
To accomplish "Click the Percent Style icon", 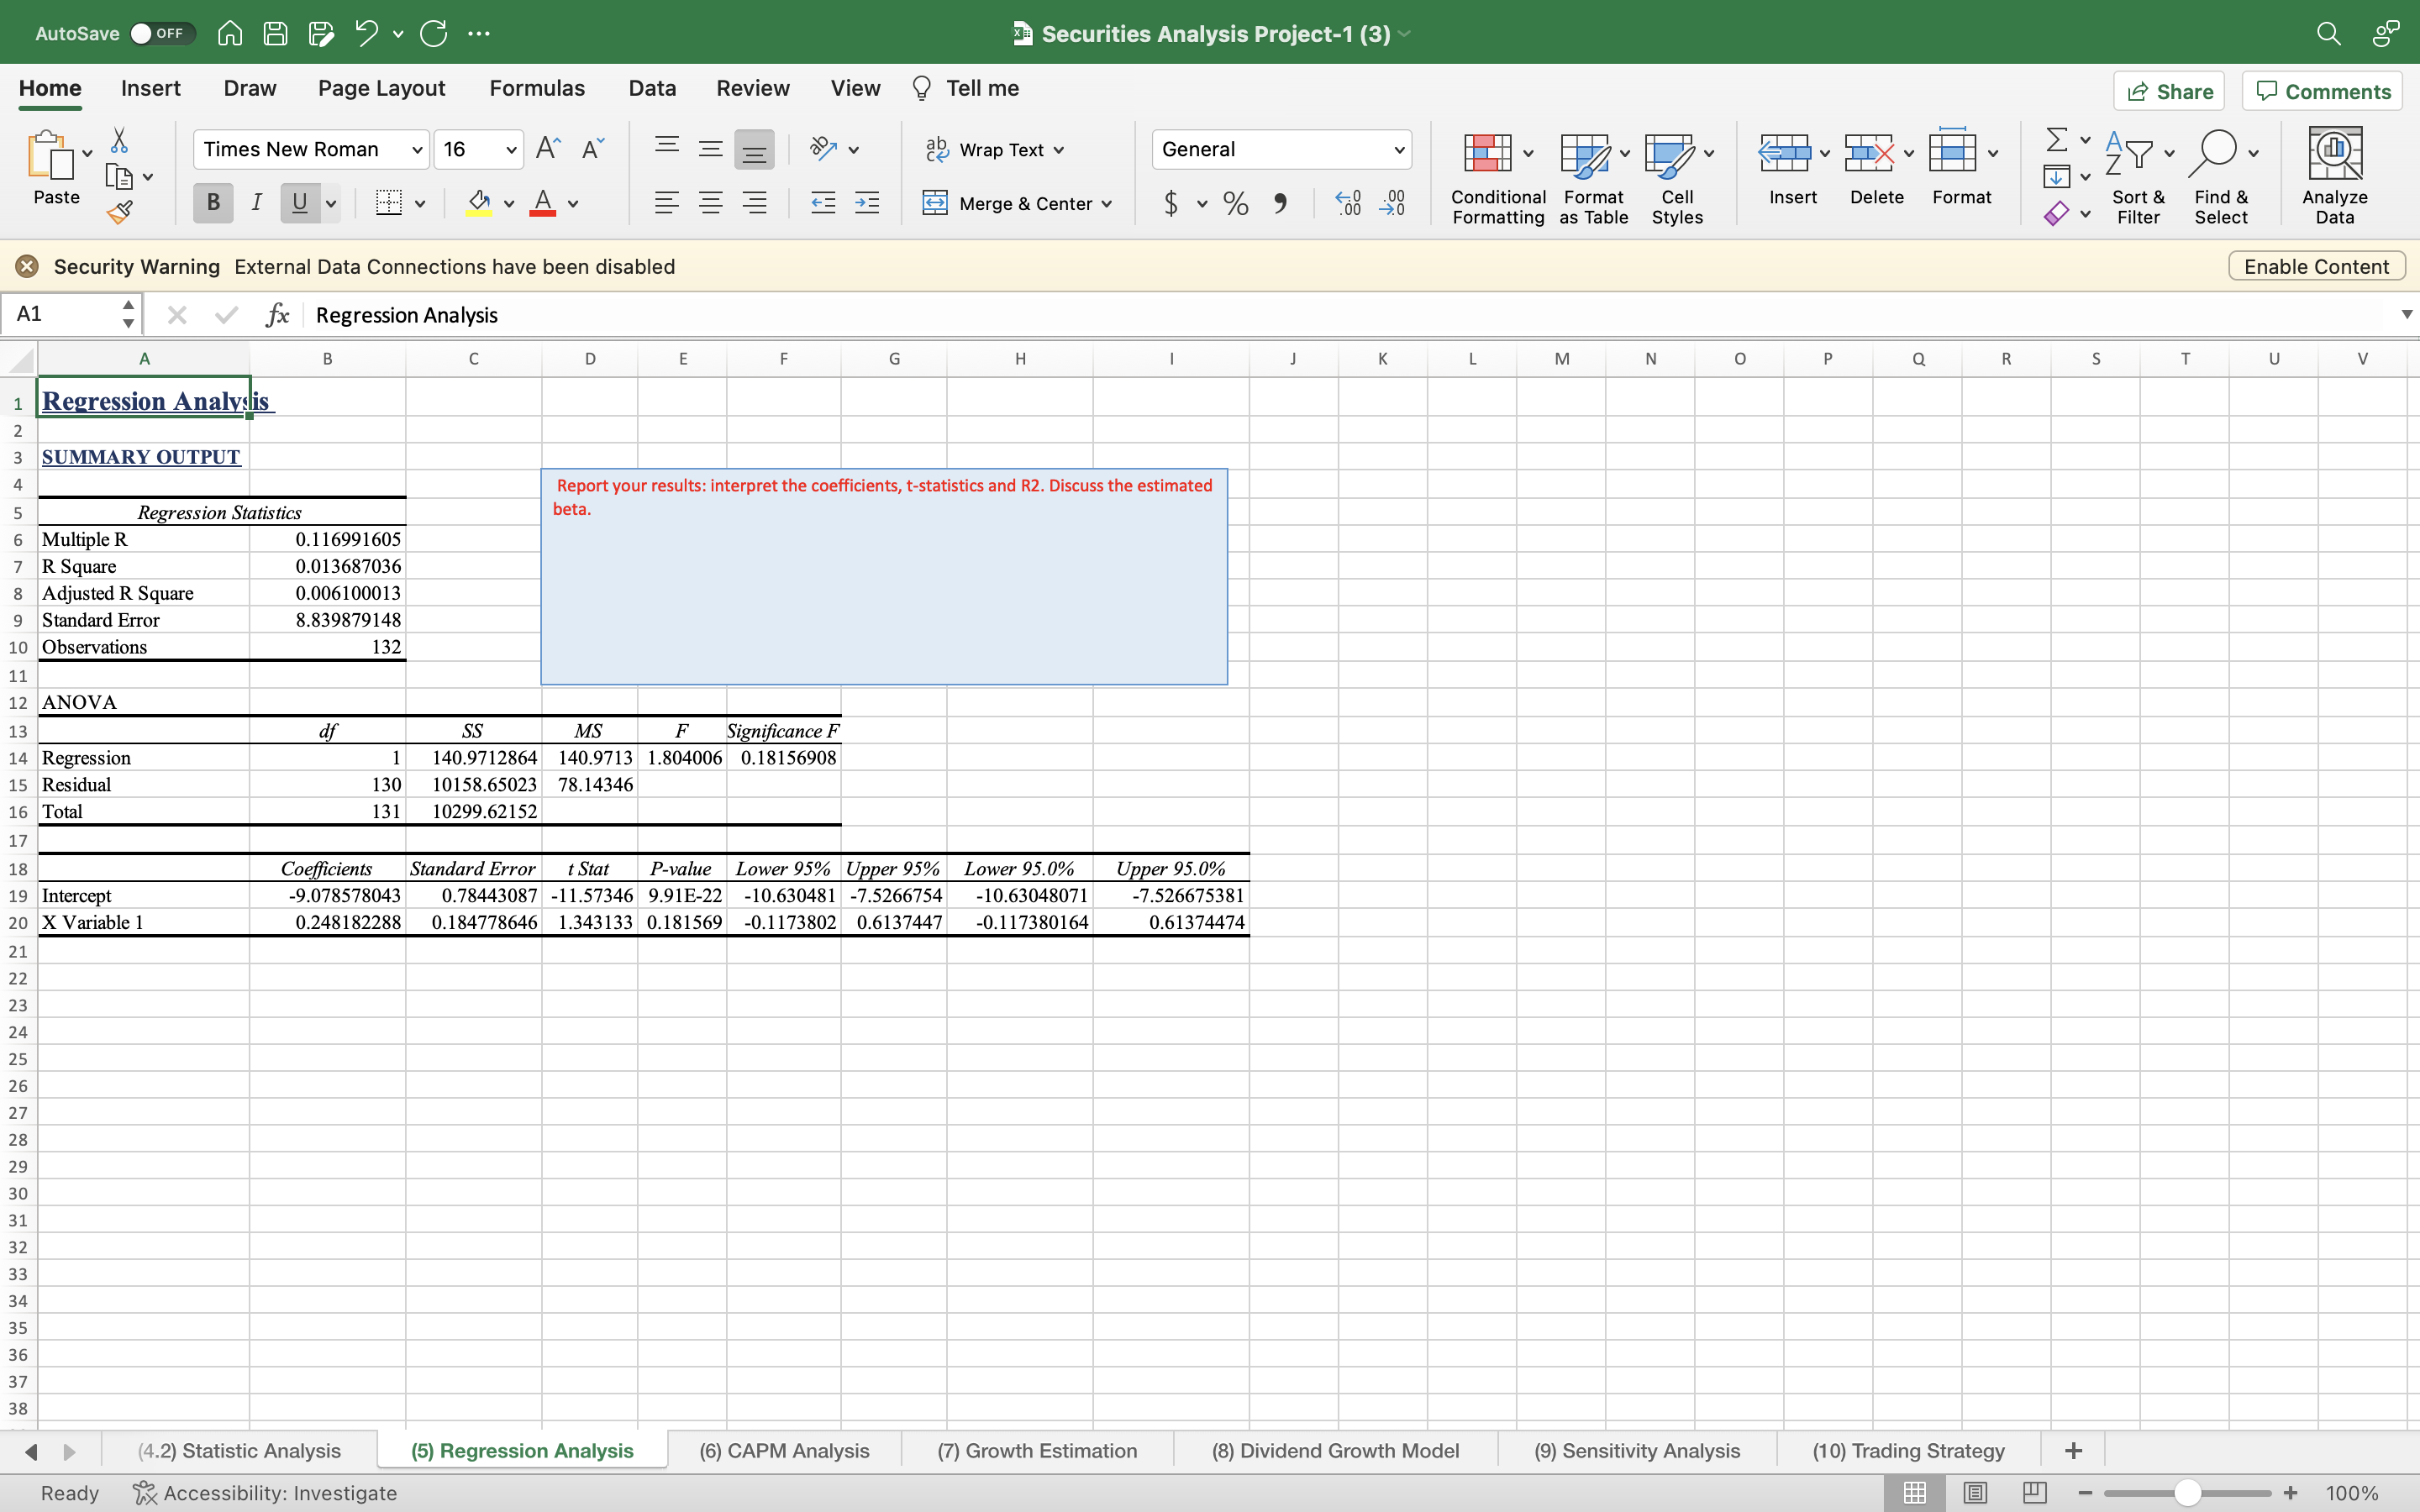I will [x=1236, y=204].
